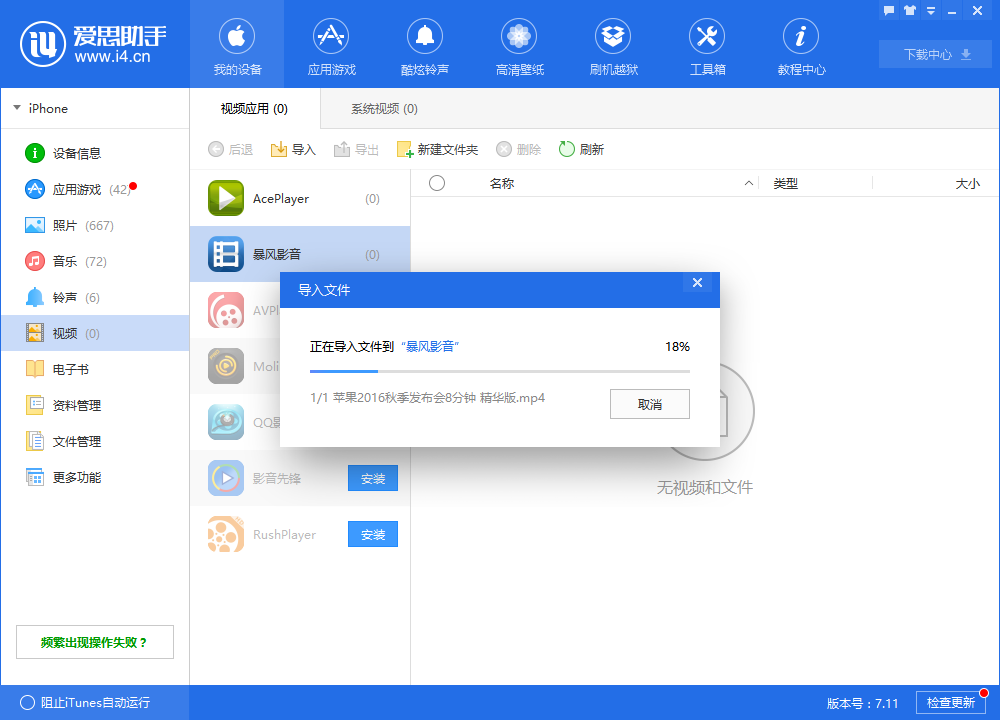
Task: Click the 无视频和文件 empty-state text
Action: [705, 488]
